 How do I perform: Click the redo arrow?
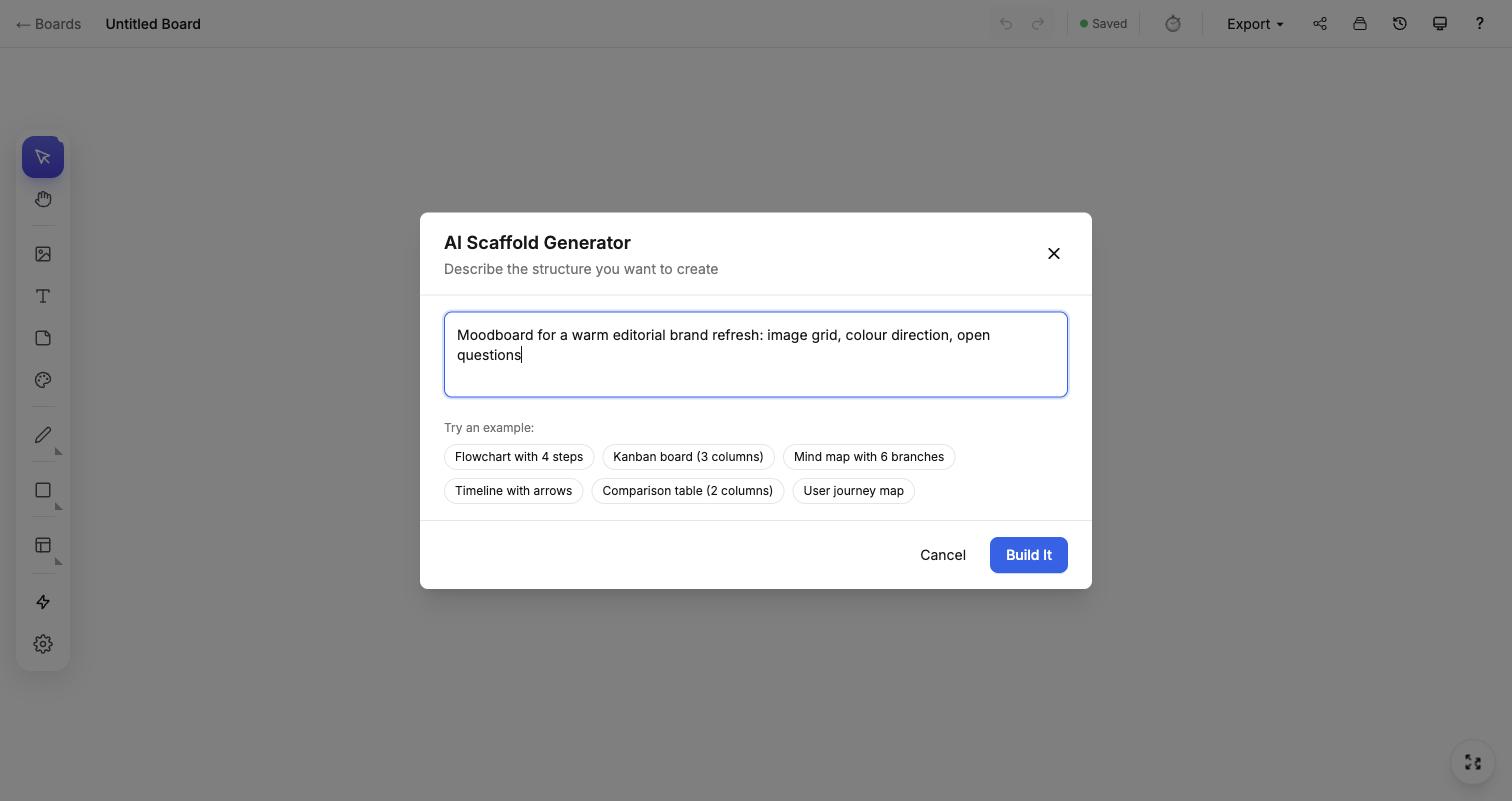coord(1038,24)
